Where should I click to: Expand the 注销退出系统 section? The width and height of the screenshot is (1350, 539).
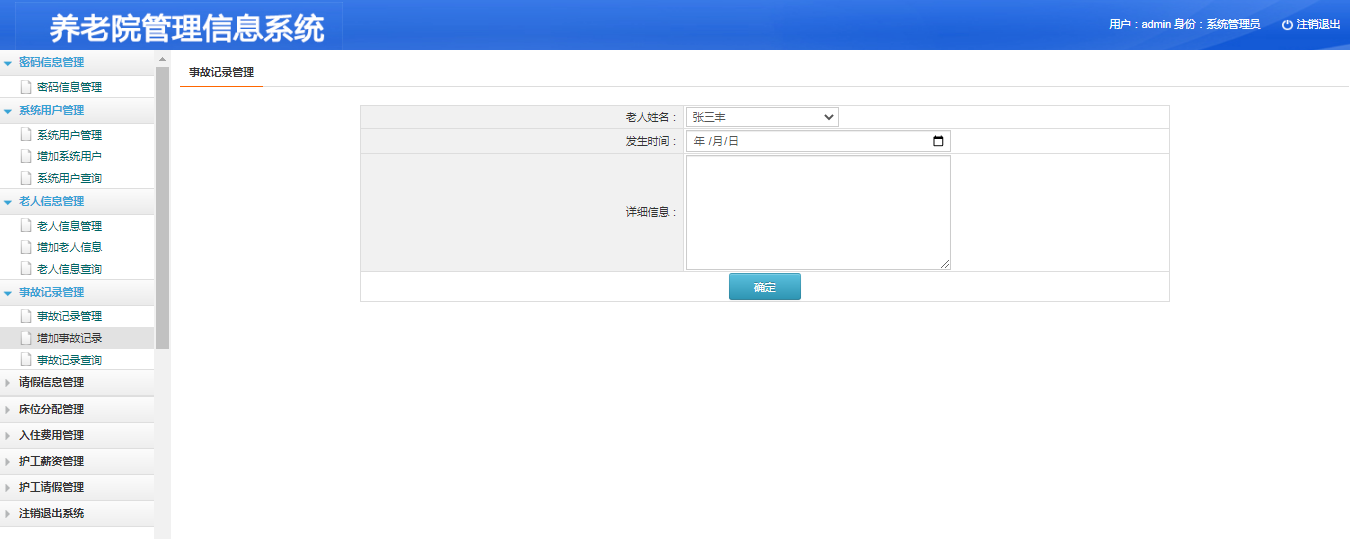77,513
